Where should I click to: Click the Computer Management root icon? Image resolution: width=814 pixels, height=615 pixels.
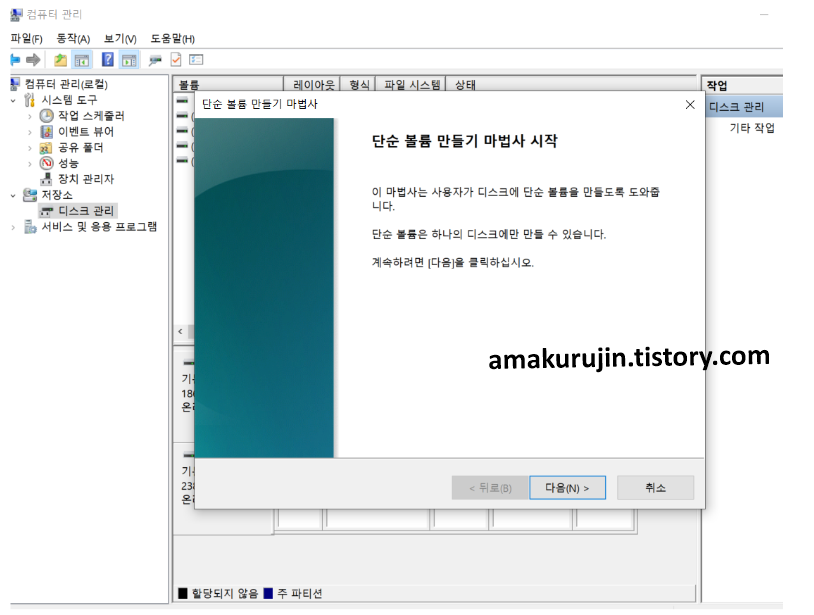(x=16, y=84)
